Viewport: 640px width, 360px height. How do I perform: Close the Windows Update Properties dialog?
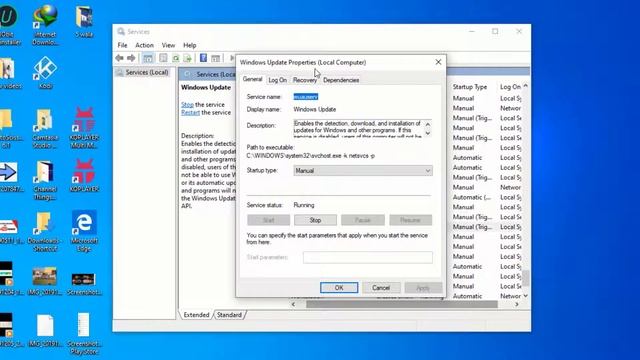pyautogui.click(x=438, y=62)
